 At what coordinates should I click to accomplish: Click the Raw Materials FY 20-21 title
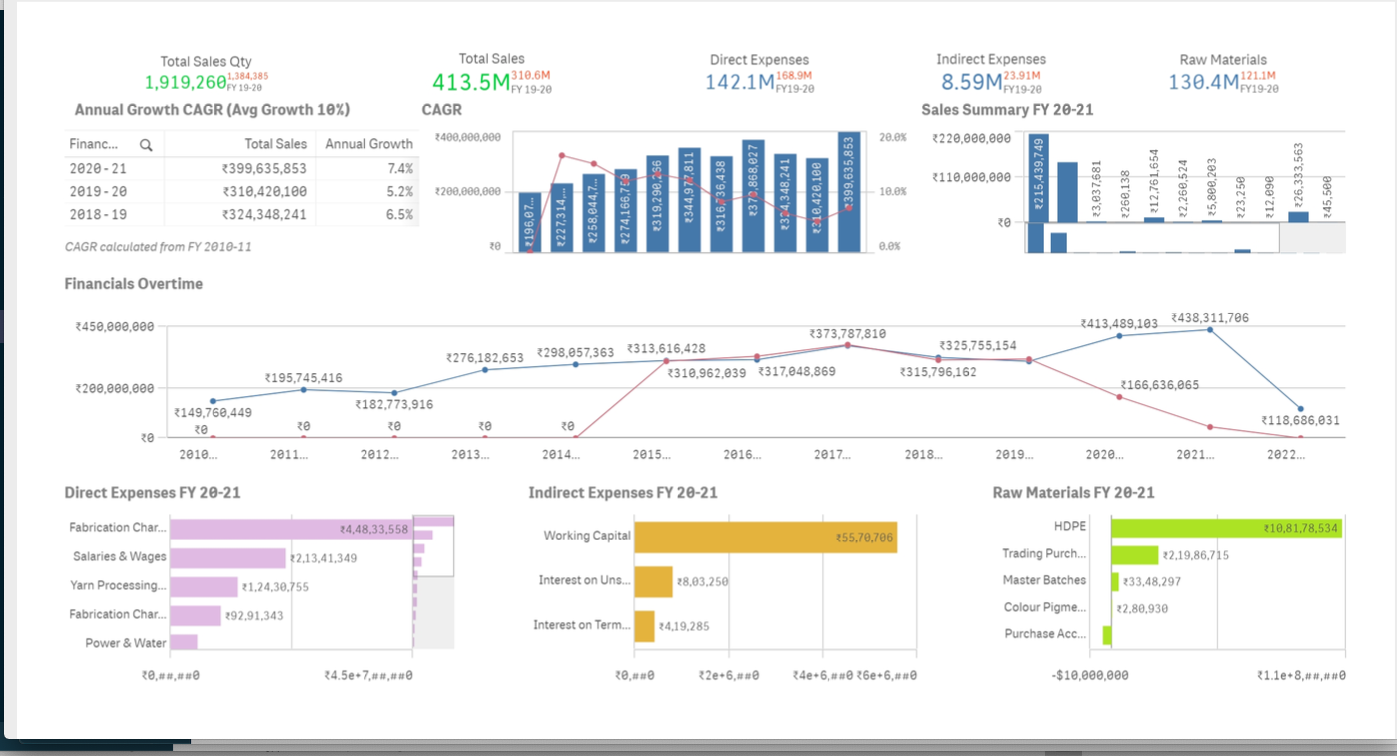coord(1074,492)
